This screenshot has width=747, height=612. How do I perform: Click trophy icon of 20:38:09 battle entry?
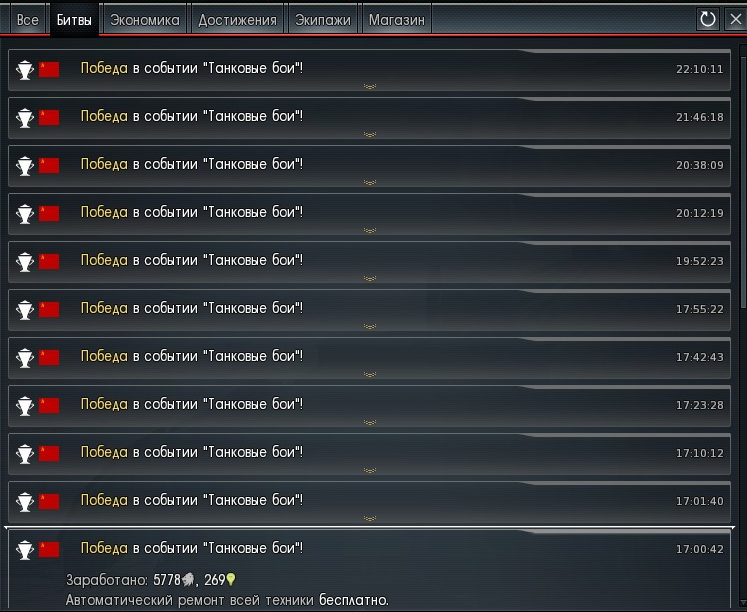(x=25, y=166)
